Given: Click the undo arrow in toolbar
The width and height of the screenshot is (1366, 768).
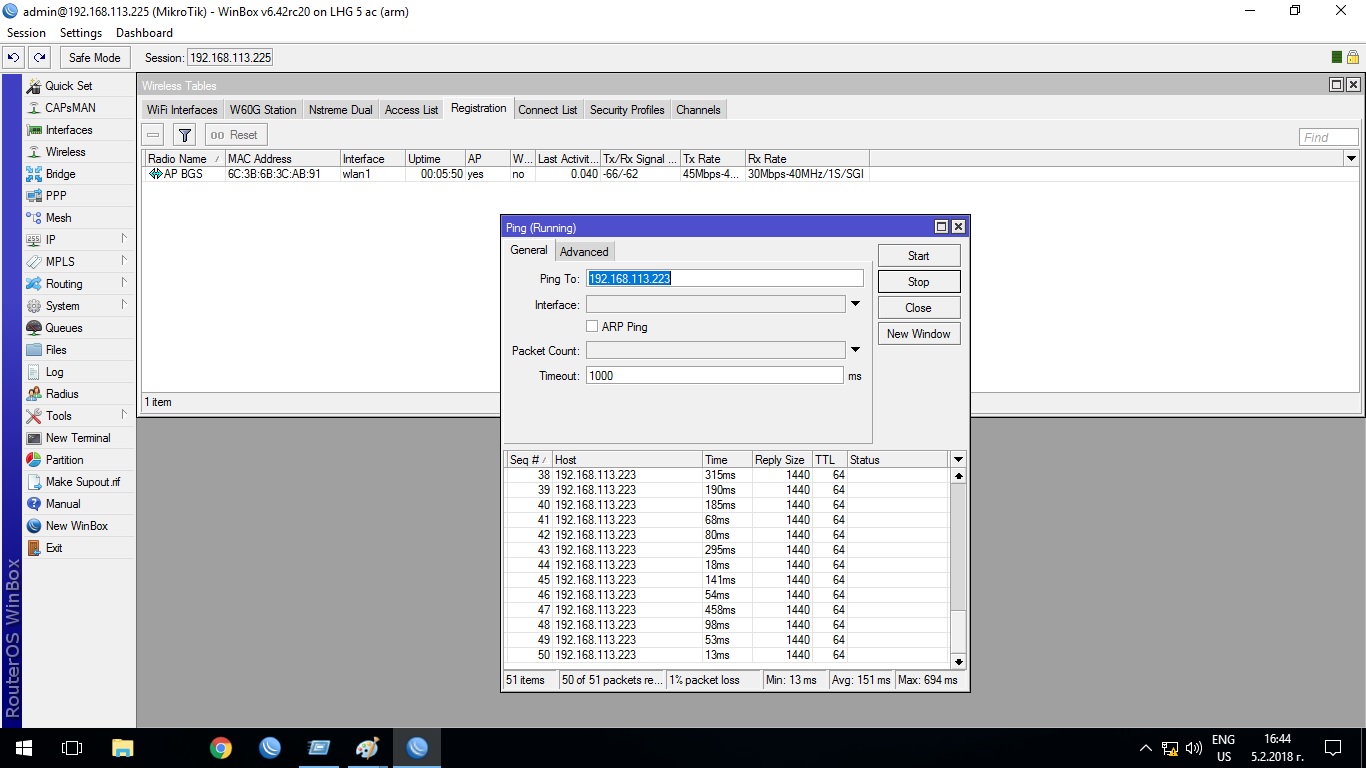Looking at the screenshot, I should (14, 58).
